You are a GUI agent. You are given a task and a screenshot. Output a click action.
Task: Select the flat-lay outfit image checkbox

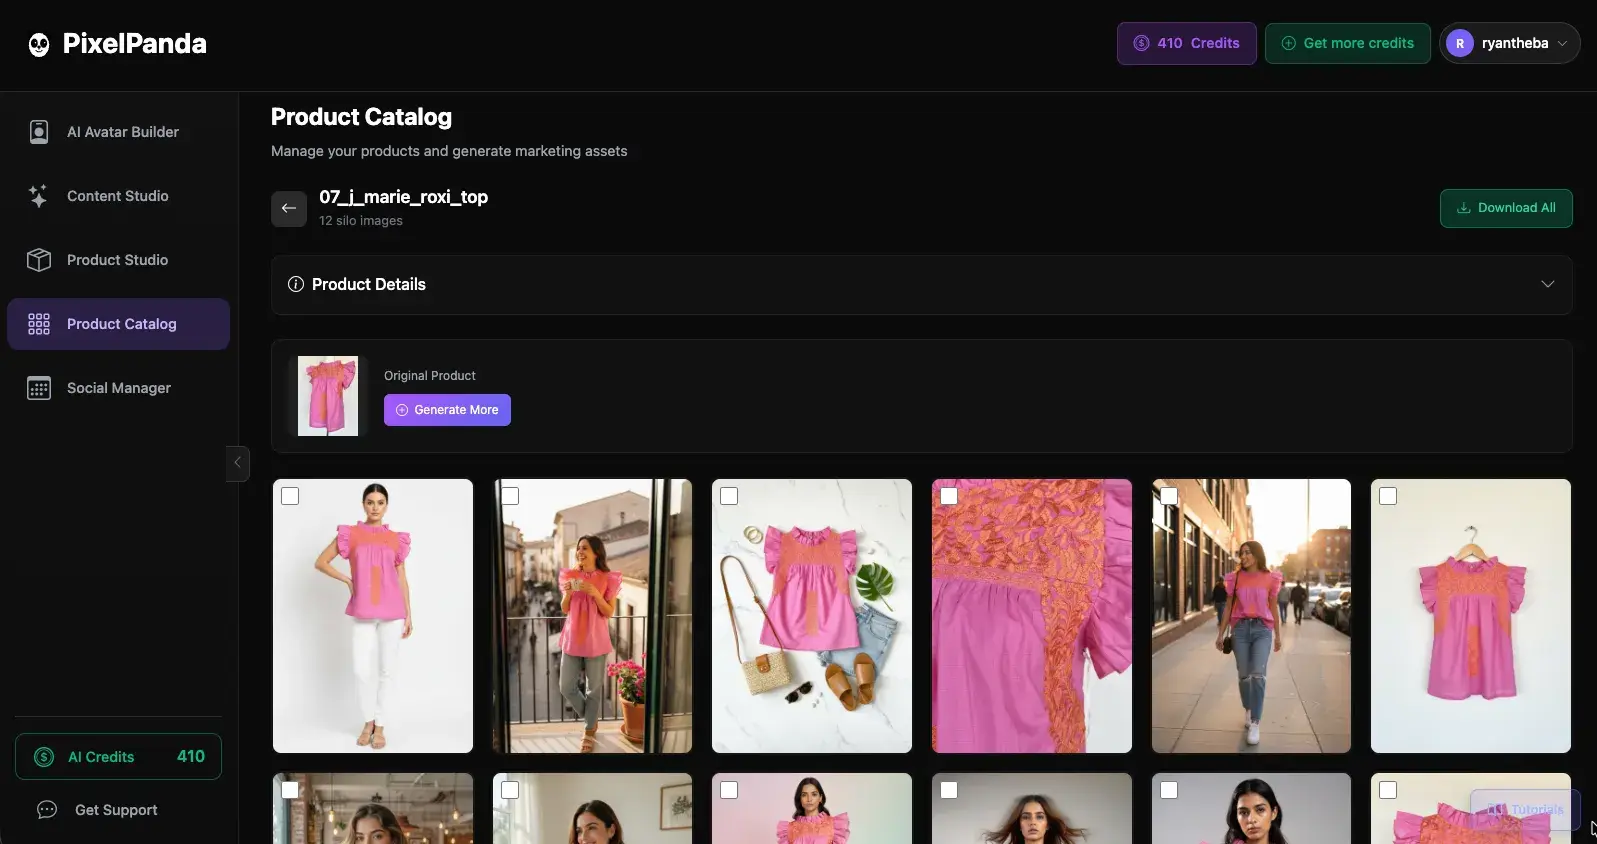(729, 496)
